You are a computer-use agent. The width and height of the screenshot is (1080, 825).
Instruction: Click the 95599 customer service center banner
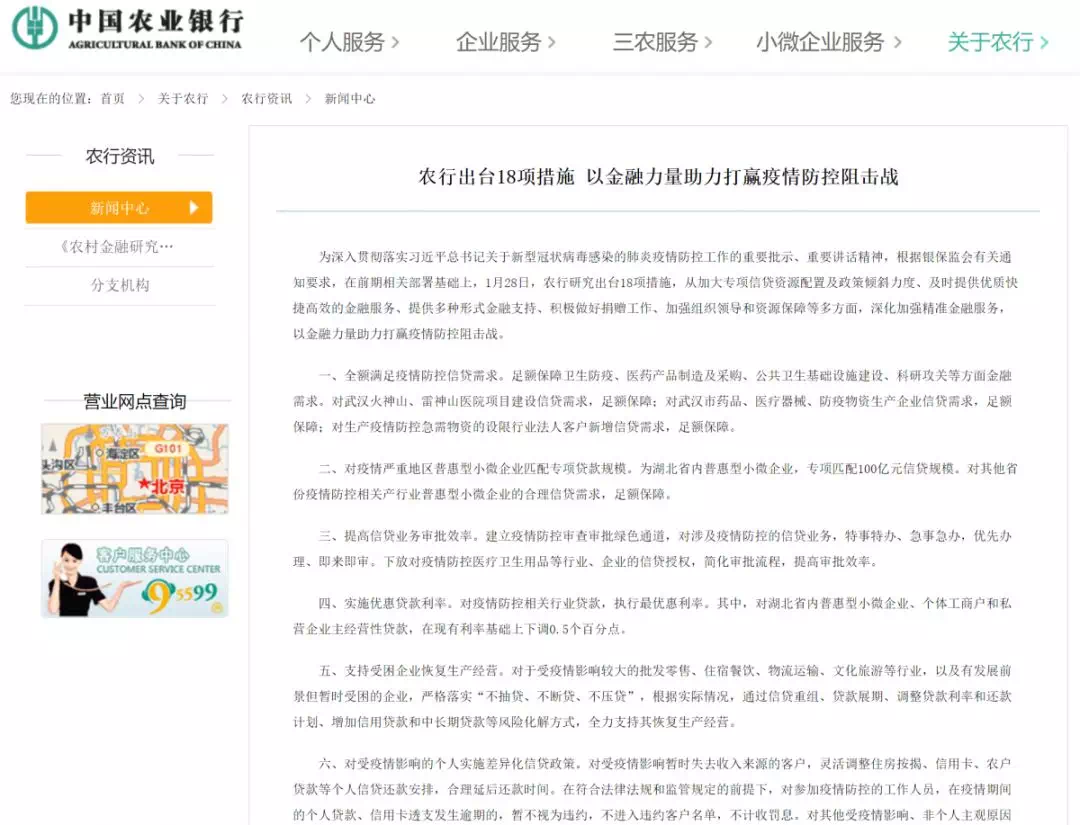click(134, 579)
